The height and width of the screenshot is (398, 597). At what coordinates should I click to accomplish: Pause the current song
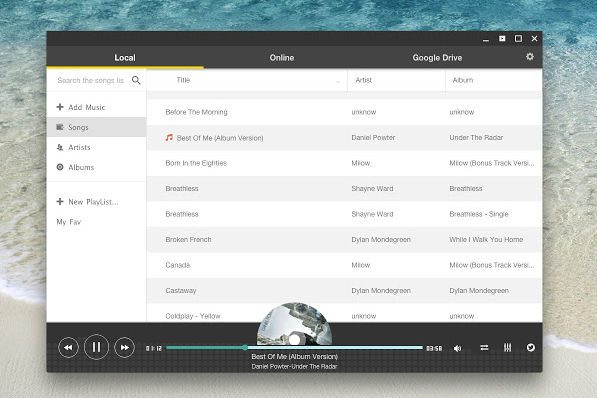point(96,347)
